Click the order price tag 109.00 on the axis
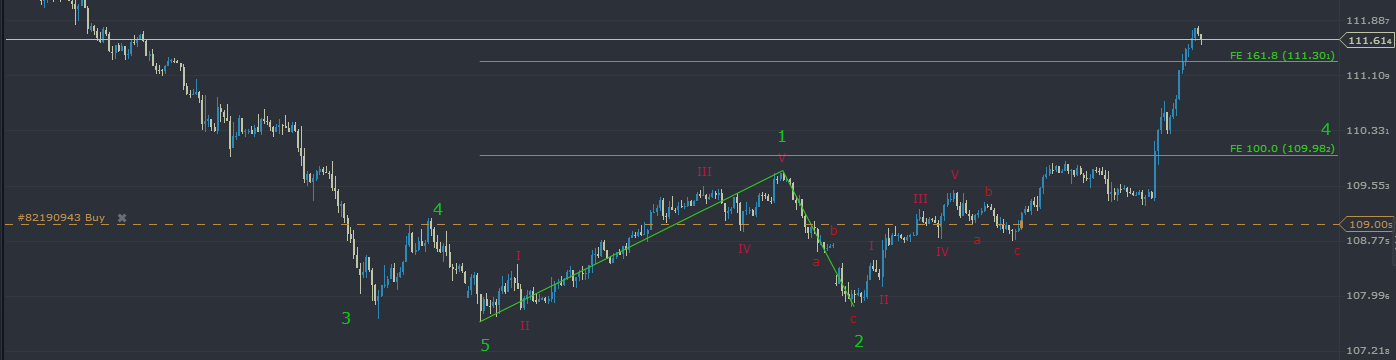The width and height of the screenshot is (1396, 360). [1369, 225]
